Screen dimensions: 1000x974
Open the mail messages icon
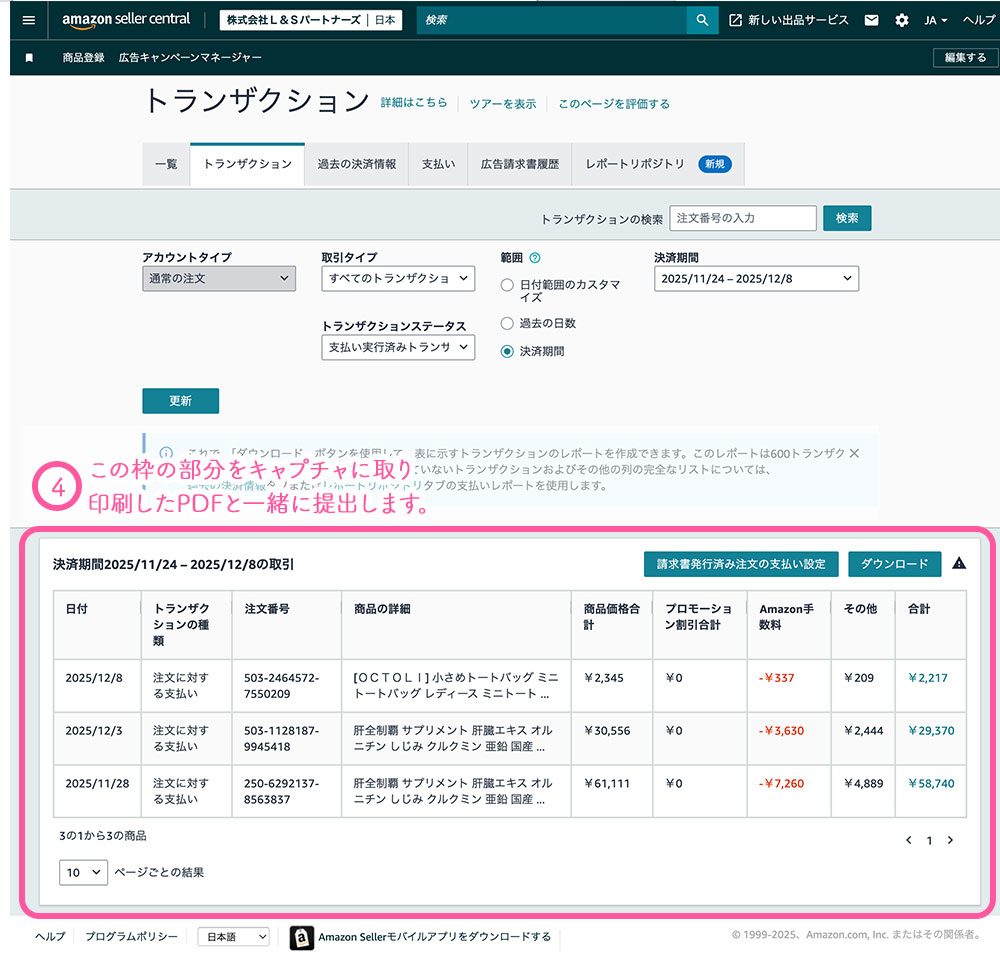pos(872,20)
